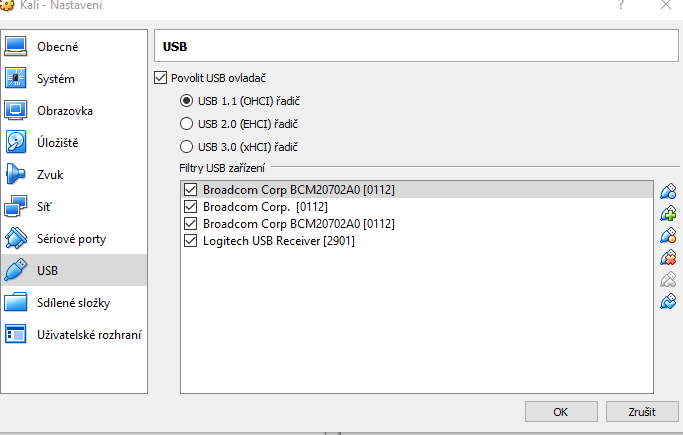Viewport: 683px width, 435px height.
Task: Edit the selected USB filter
Action: pyautogui.click(x=669, y=235)
